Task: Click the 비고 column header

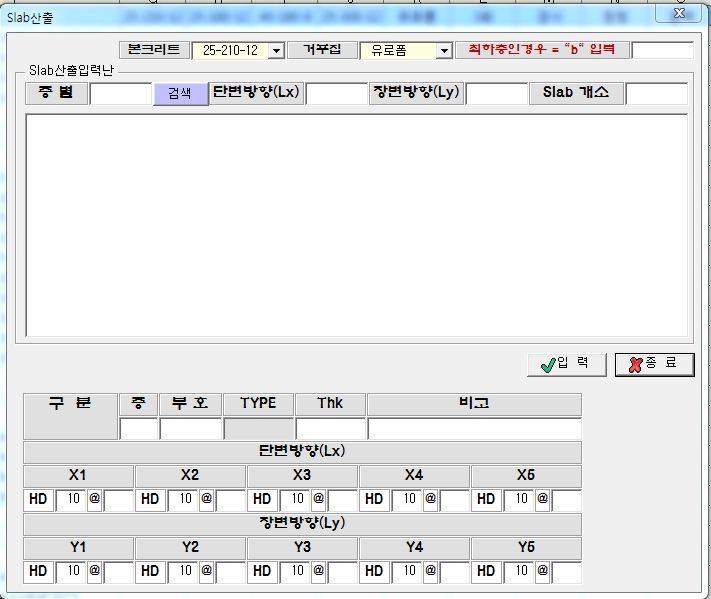Action: pyautogui.click(x=474, y=404)
